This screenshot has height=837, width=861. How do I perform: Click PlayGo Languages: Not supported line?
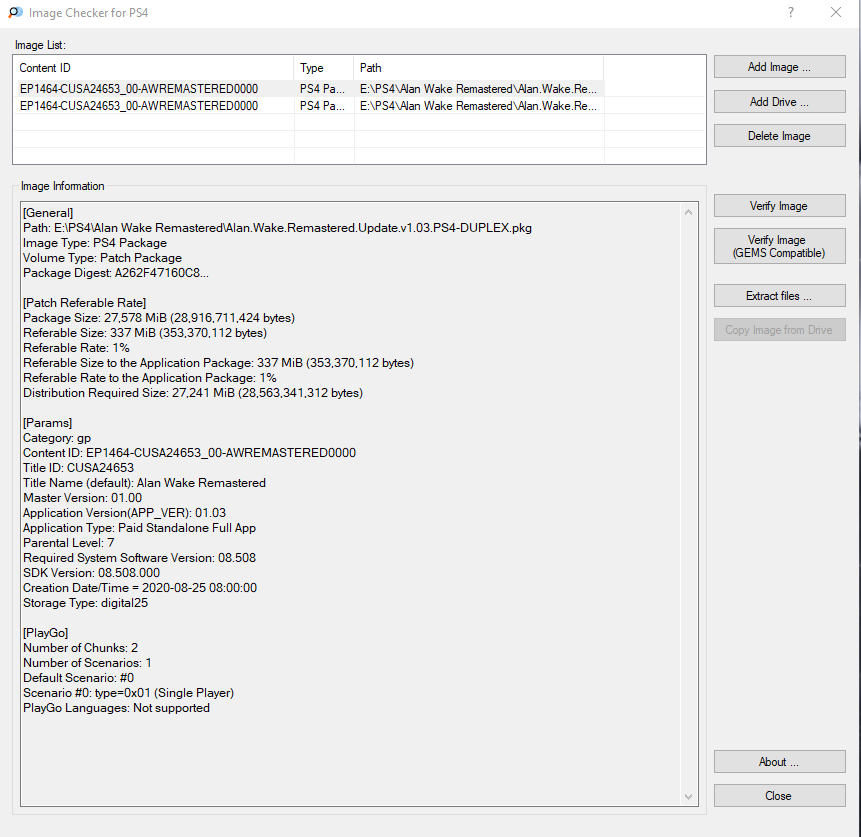pos(116,708)
